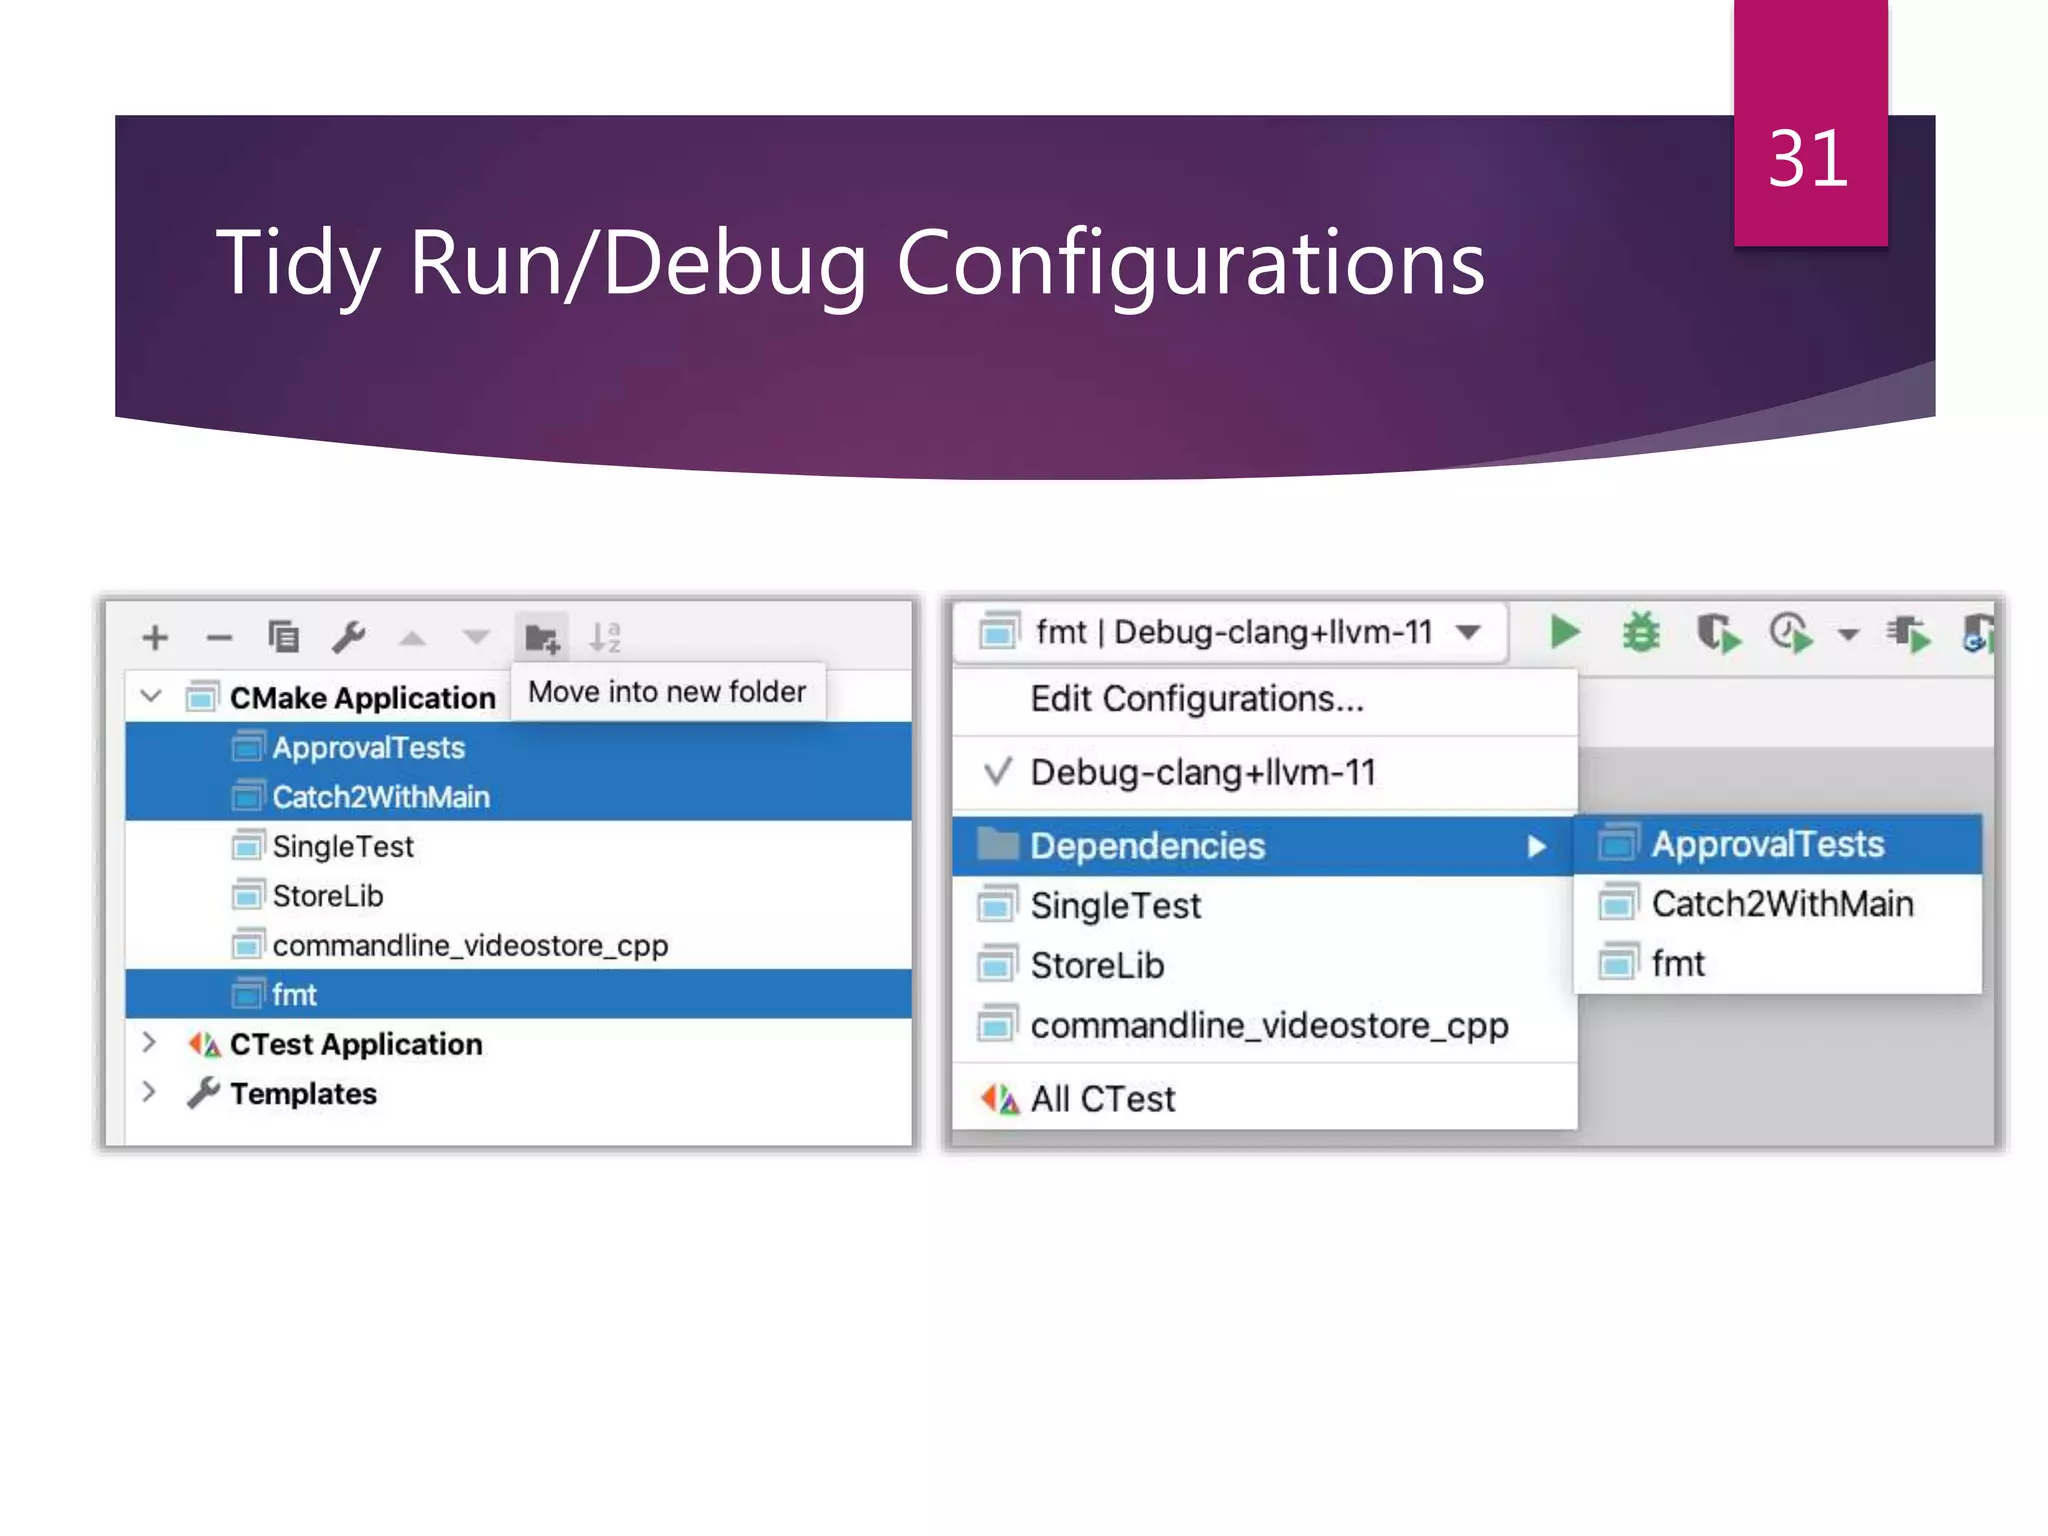Expand the CTest Application node

[x=149, y=1043]
